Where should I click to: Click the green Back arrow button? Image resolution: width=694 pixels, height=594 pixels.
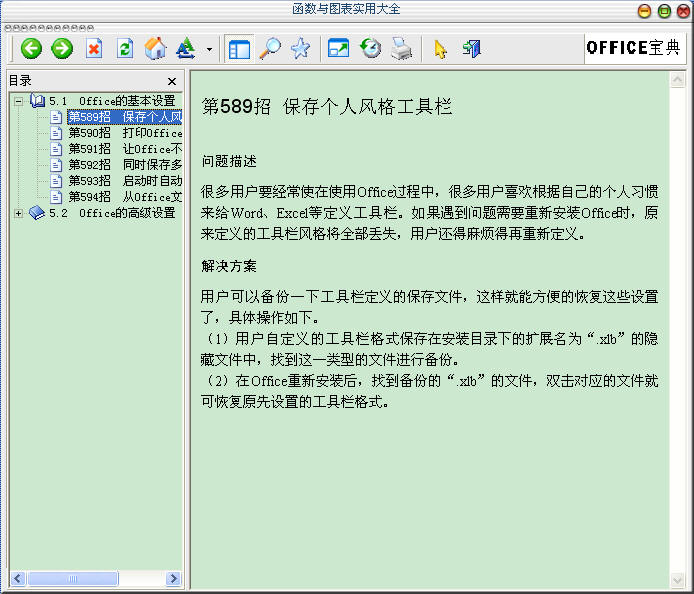tap(31, 48)
